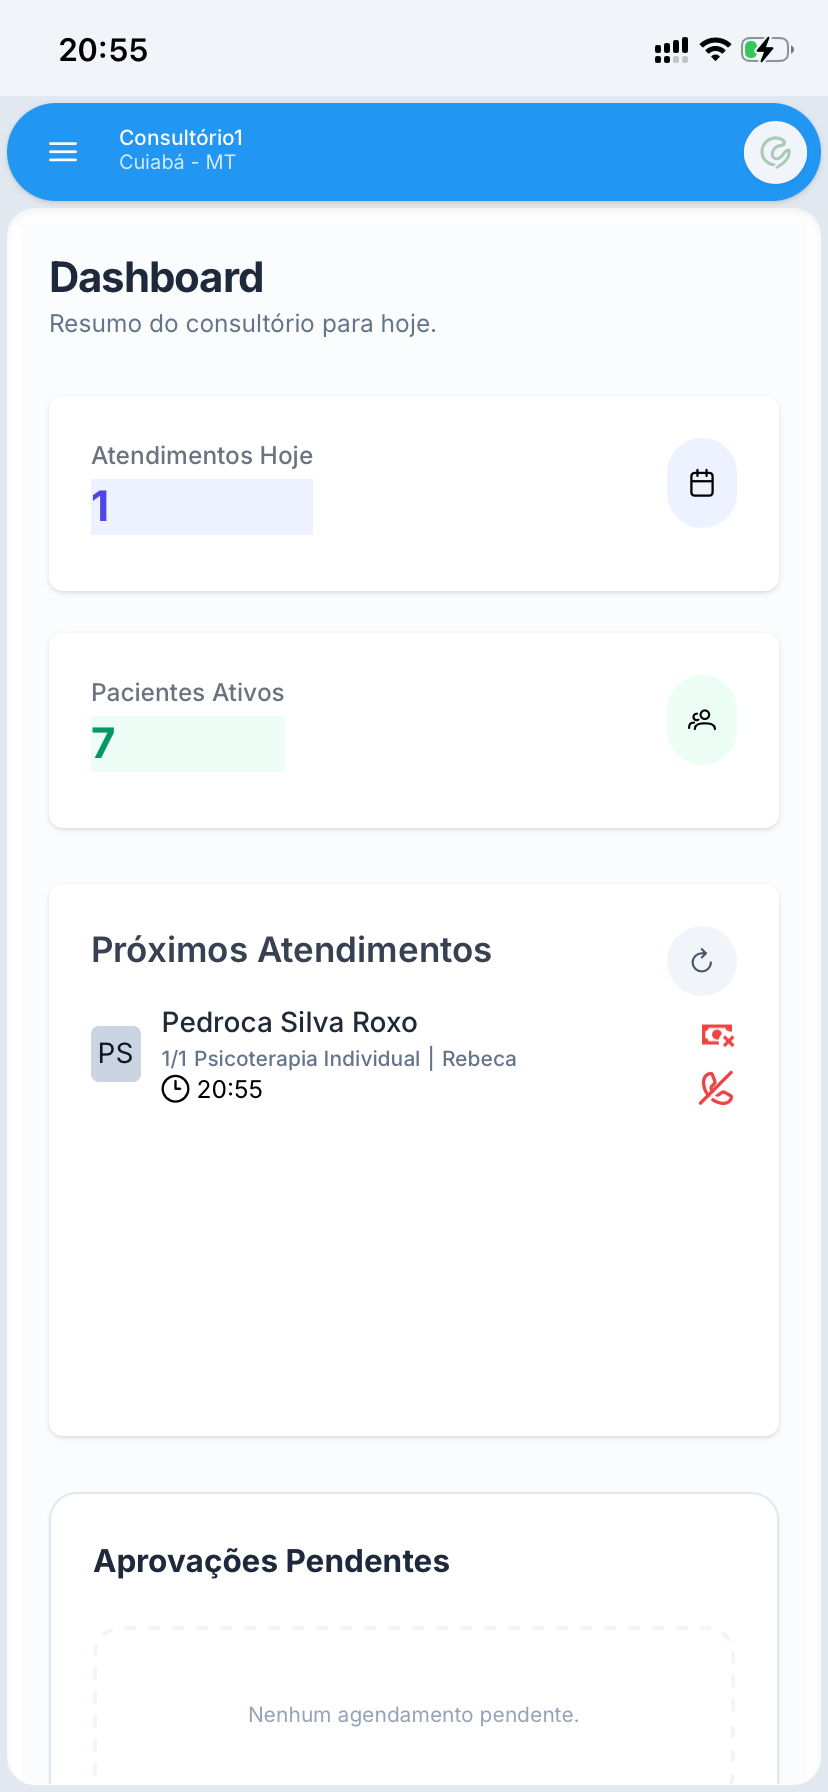Click the calendar icon on Atendimentos Hoje
This screenshot has height=1792, width=828.
tap(702, 483)
